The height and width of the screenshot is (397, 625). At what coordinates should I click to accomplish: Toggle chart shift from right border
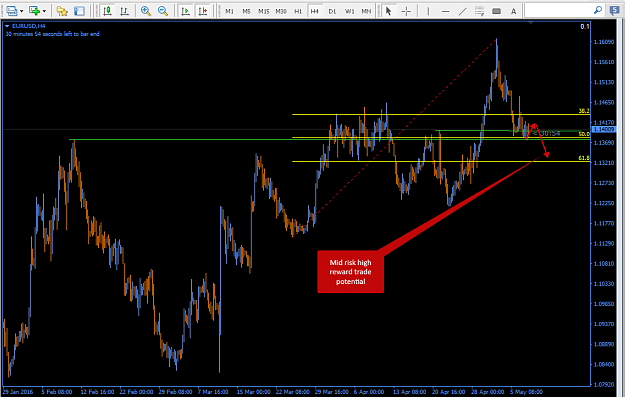[202, 11]
